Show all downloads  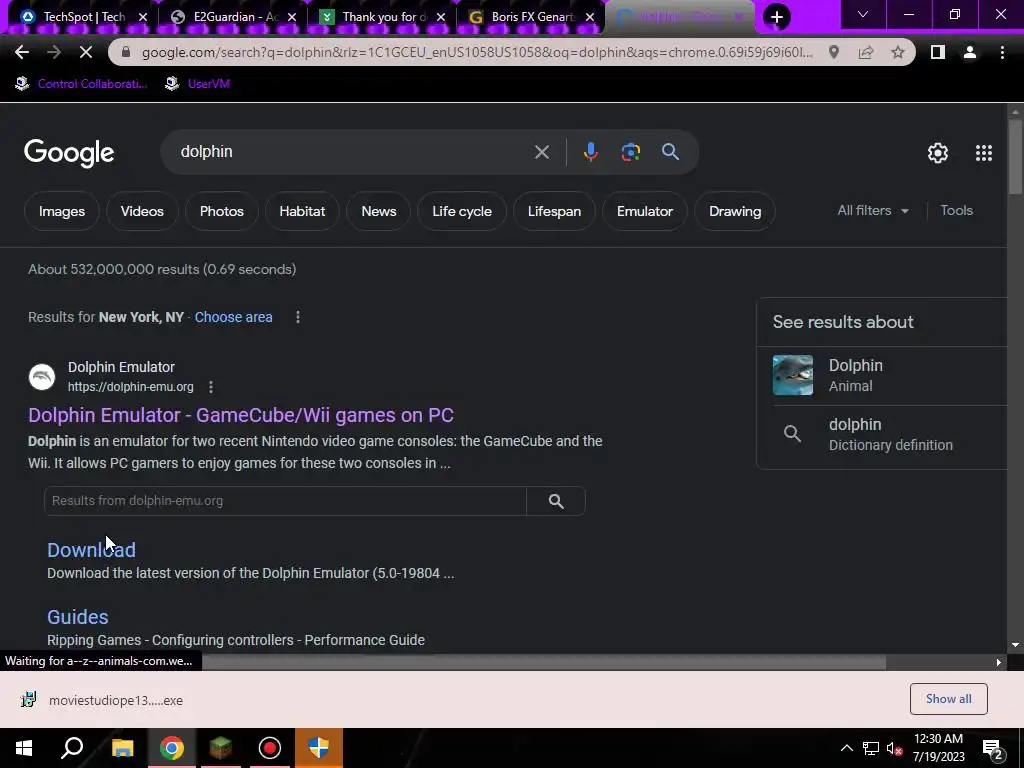click(x=948, y=699)
